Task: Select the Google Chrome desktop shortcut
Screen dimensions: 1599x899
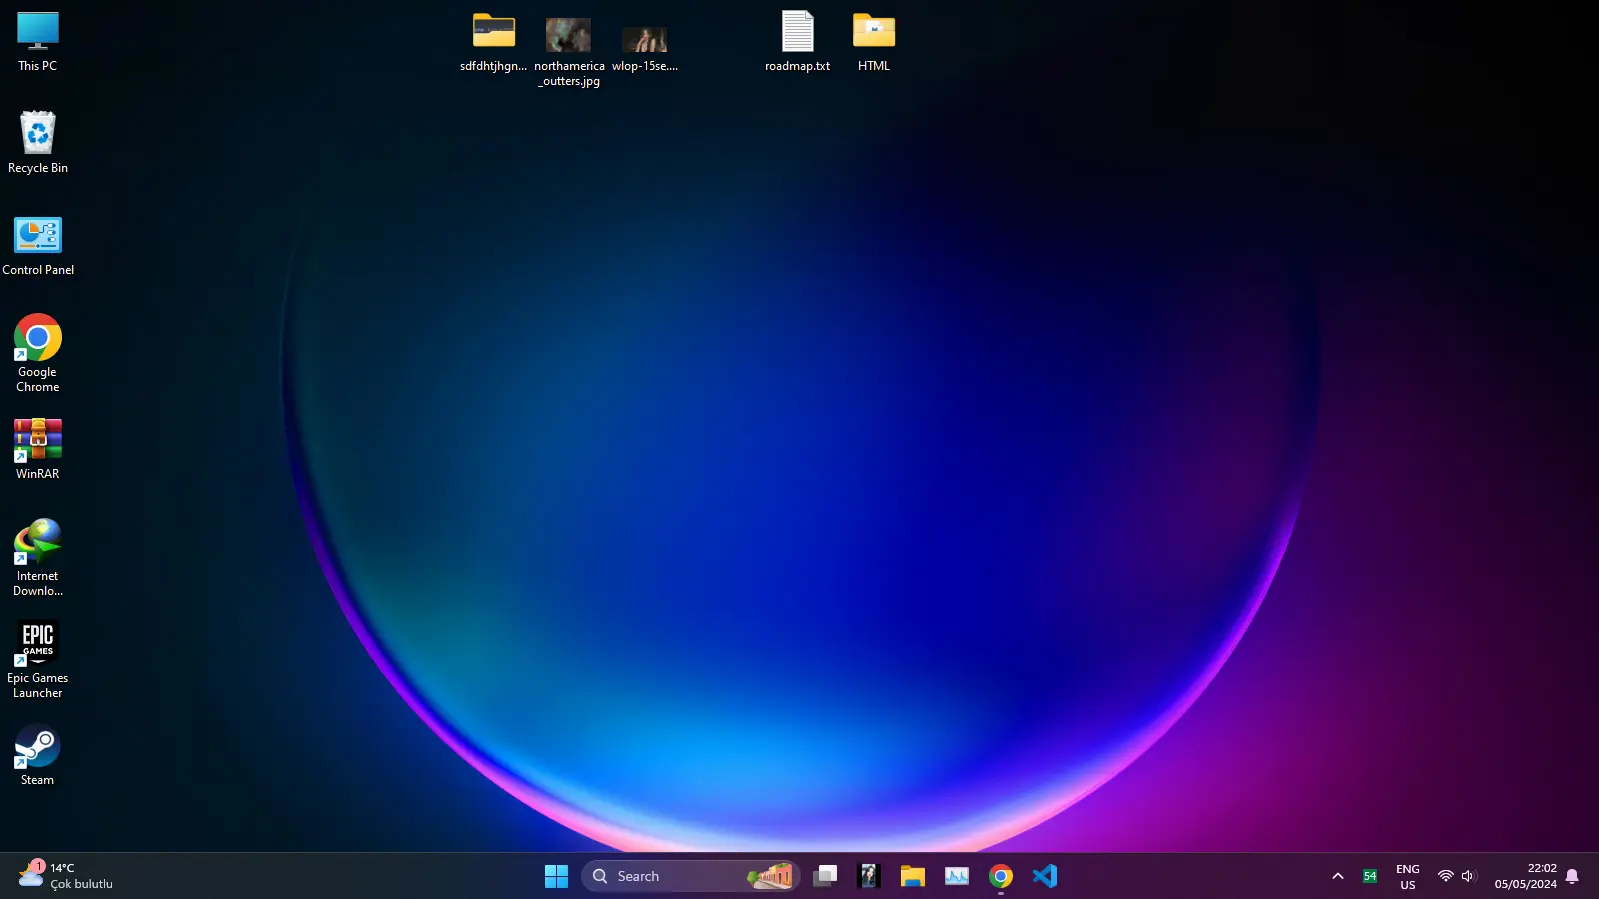Action: coord(38,353)
